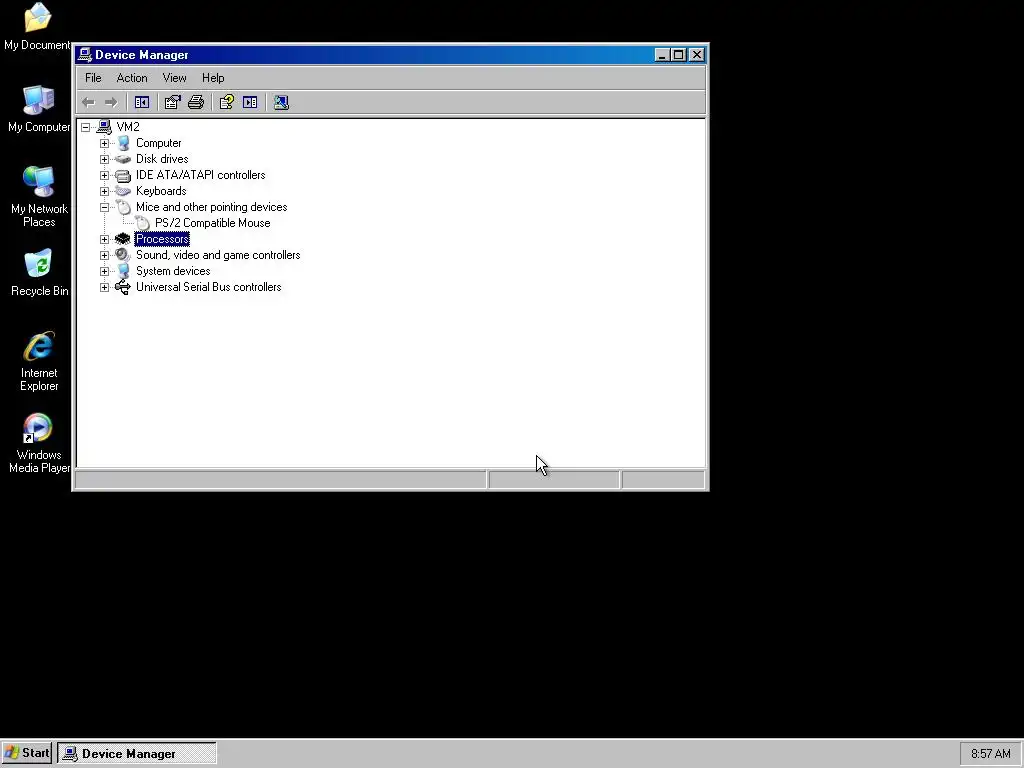1024x768 pixels.
Task: Toggle the Show/Hide Action Pane toolbar icon
Action: click(x=250, y=103)
